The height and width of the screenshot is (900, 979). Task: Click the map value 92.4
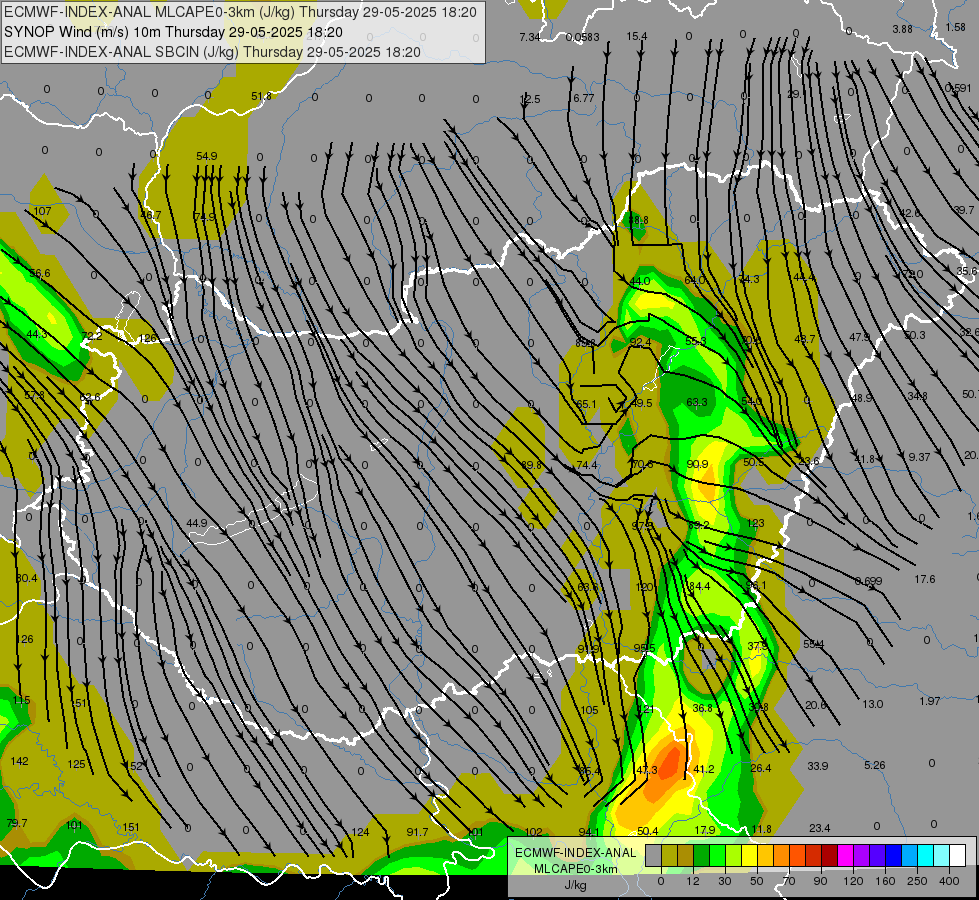(x=641, y=342)
